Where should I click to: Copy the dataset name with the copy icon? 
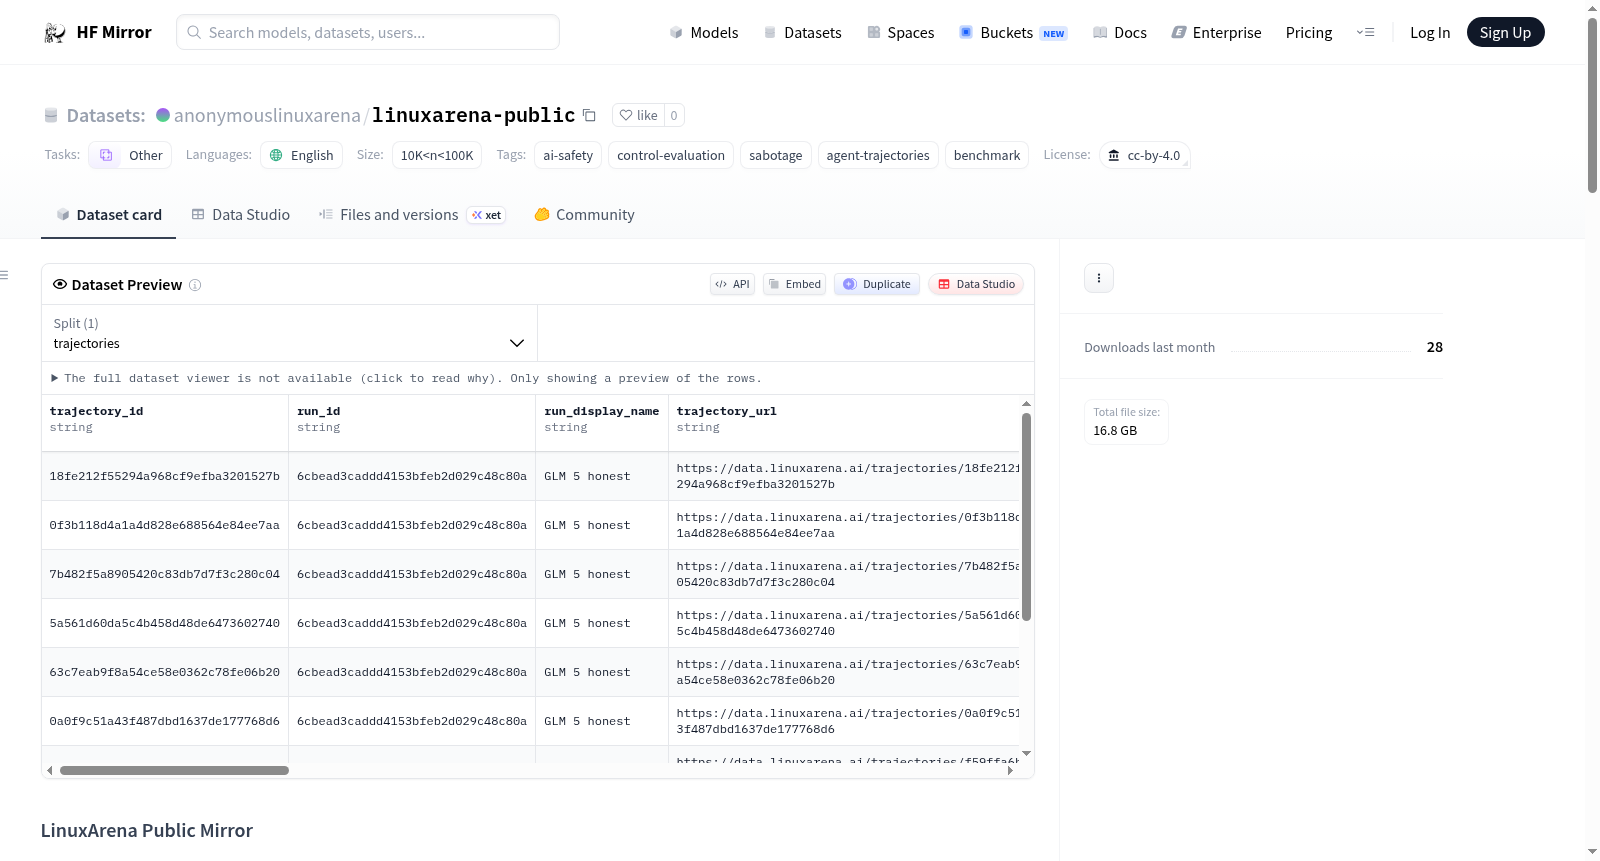click(x=589, y=115)
